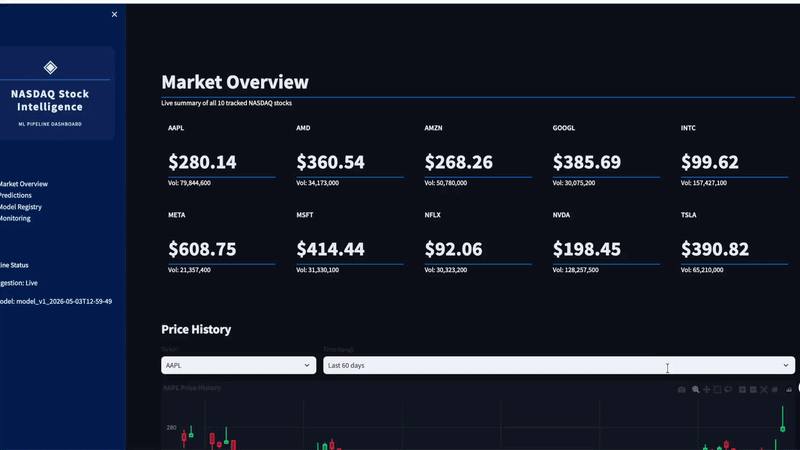Click the NFLX ticker label
The width and height of the screenshot is (800, 450).
pyautogui.click(x=433, y=215)
